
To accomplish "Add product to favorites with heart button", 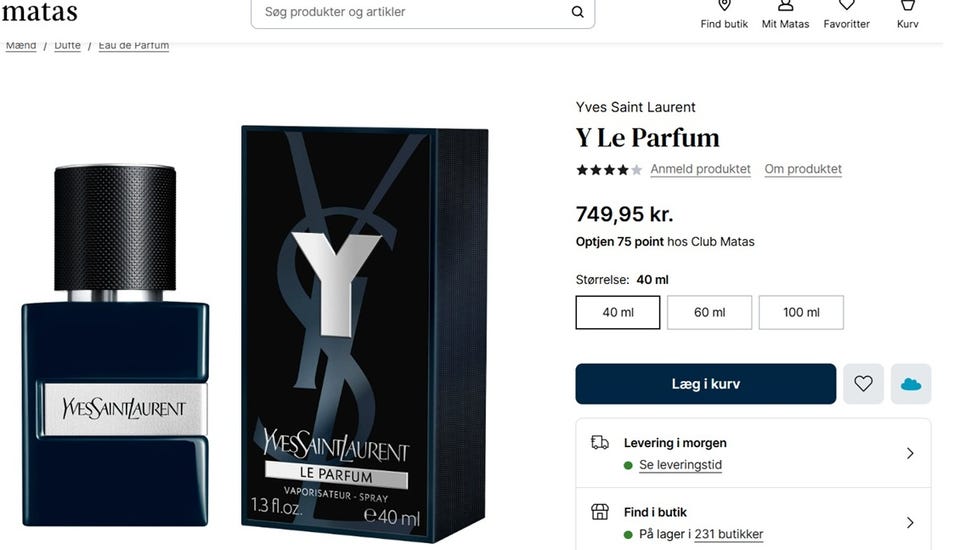I will 863,384.
